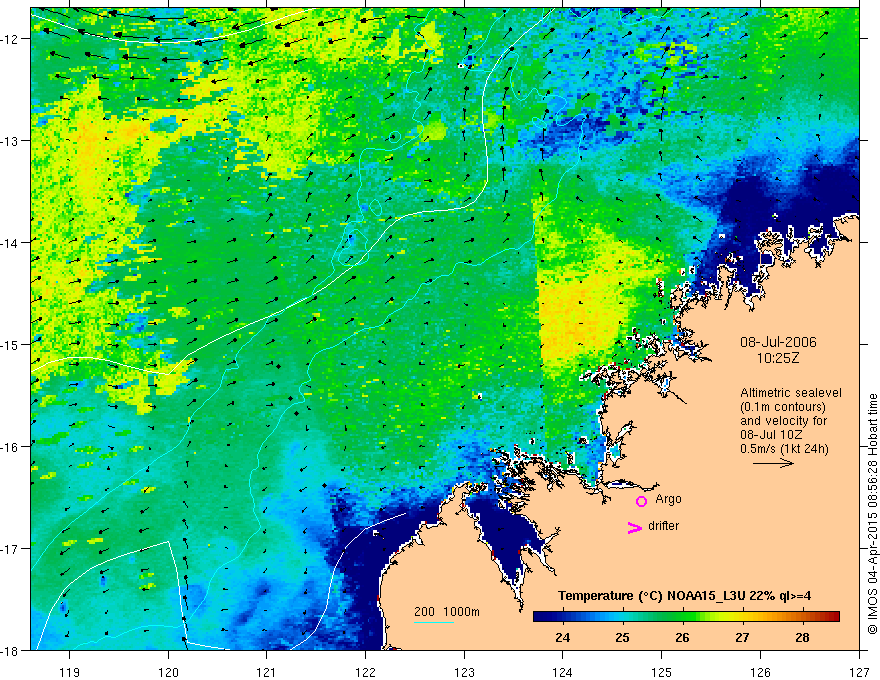The height and width of the screenshot is (680, 880).
Task: Click the cyan 200m depth contour legend line
Action: [x=434, y=622]
